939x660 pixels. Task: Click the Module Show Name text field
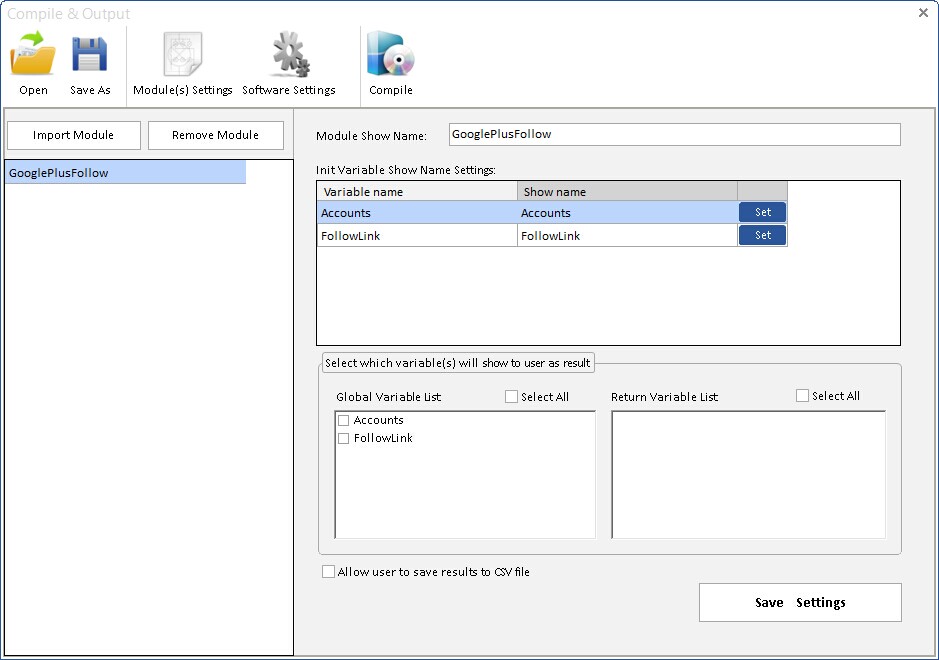(x=674, y=134)
